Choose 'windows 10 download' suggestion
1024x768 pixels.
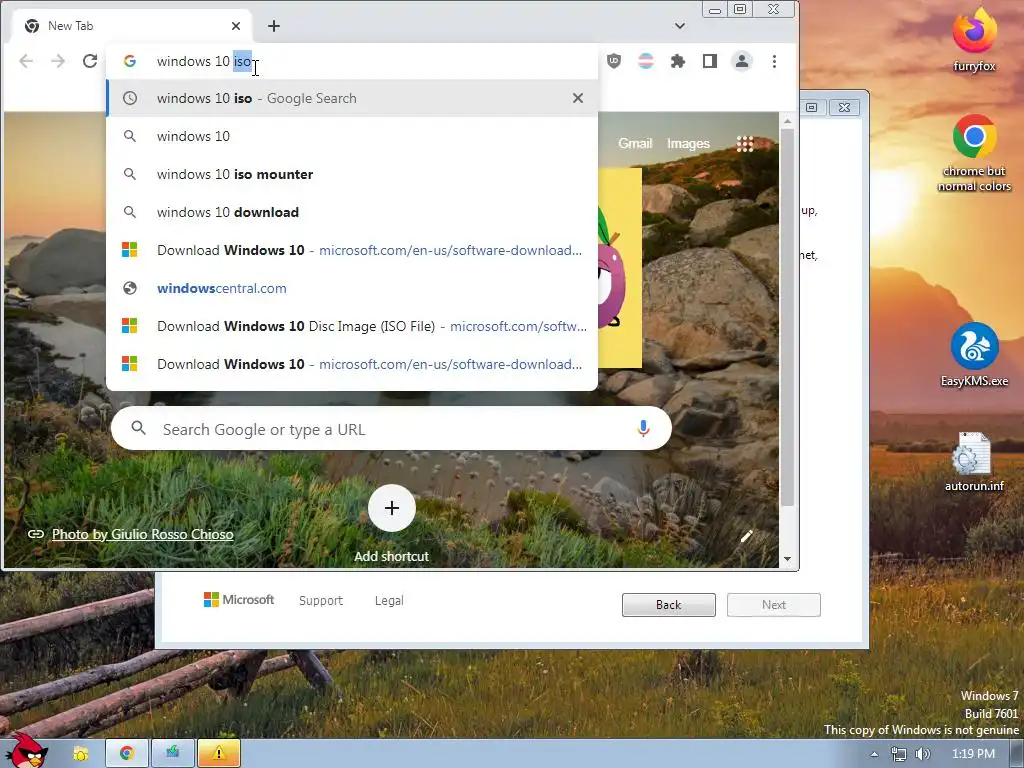(352, 212)
